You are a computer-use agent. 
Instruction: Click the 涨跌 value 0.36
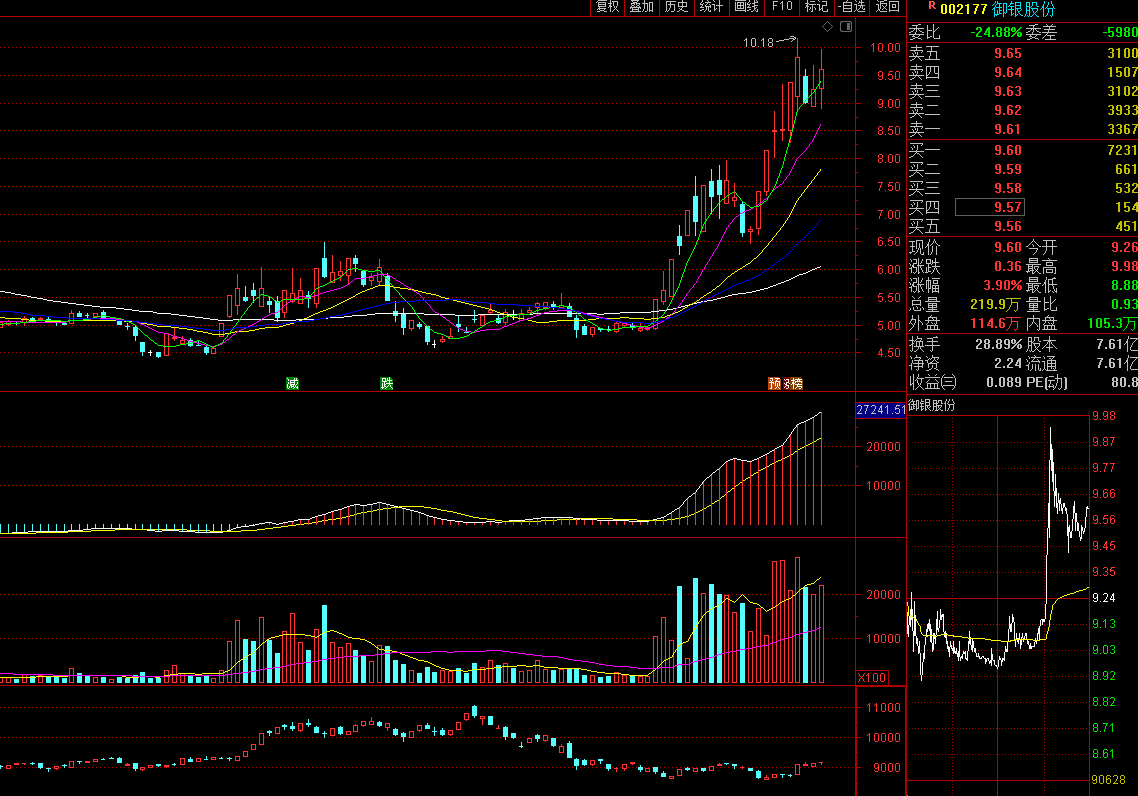tap(1008, 266)
